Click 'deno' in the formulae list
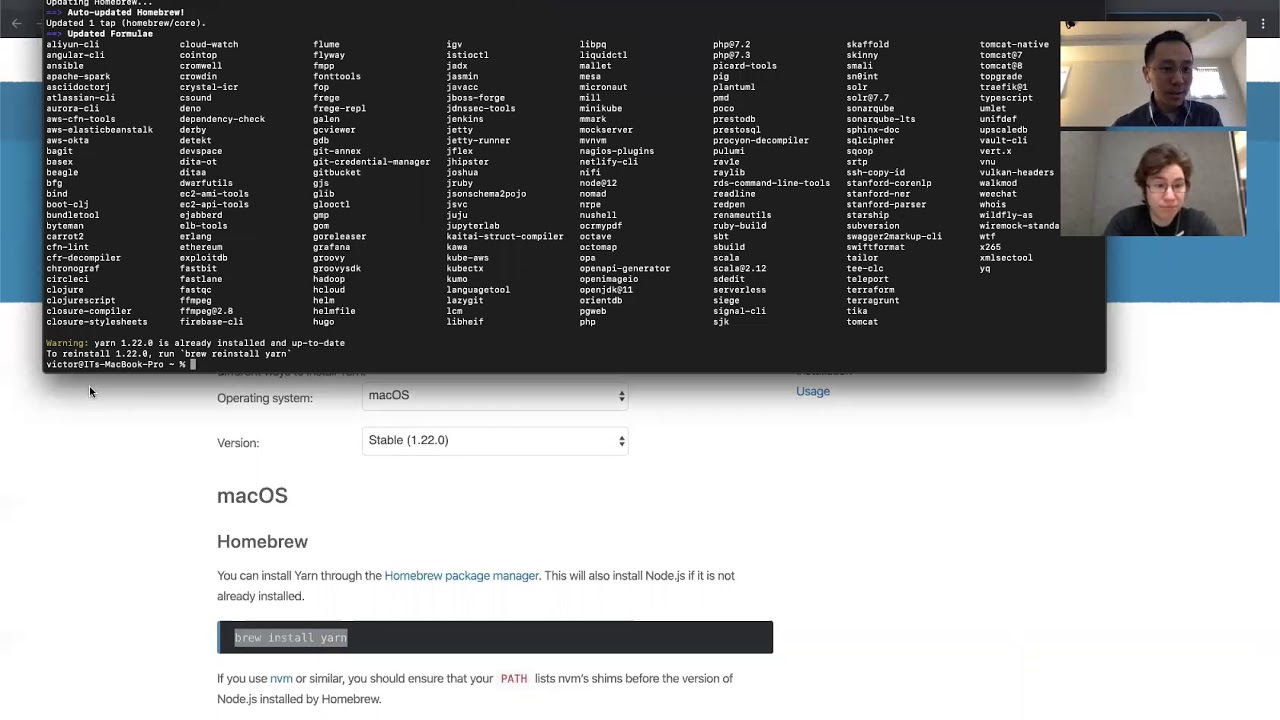Screen dimensions: 1280x720 pos(190,109)
